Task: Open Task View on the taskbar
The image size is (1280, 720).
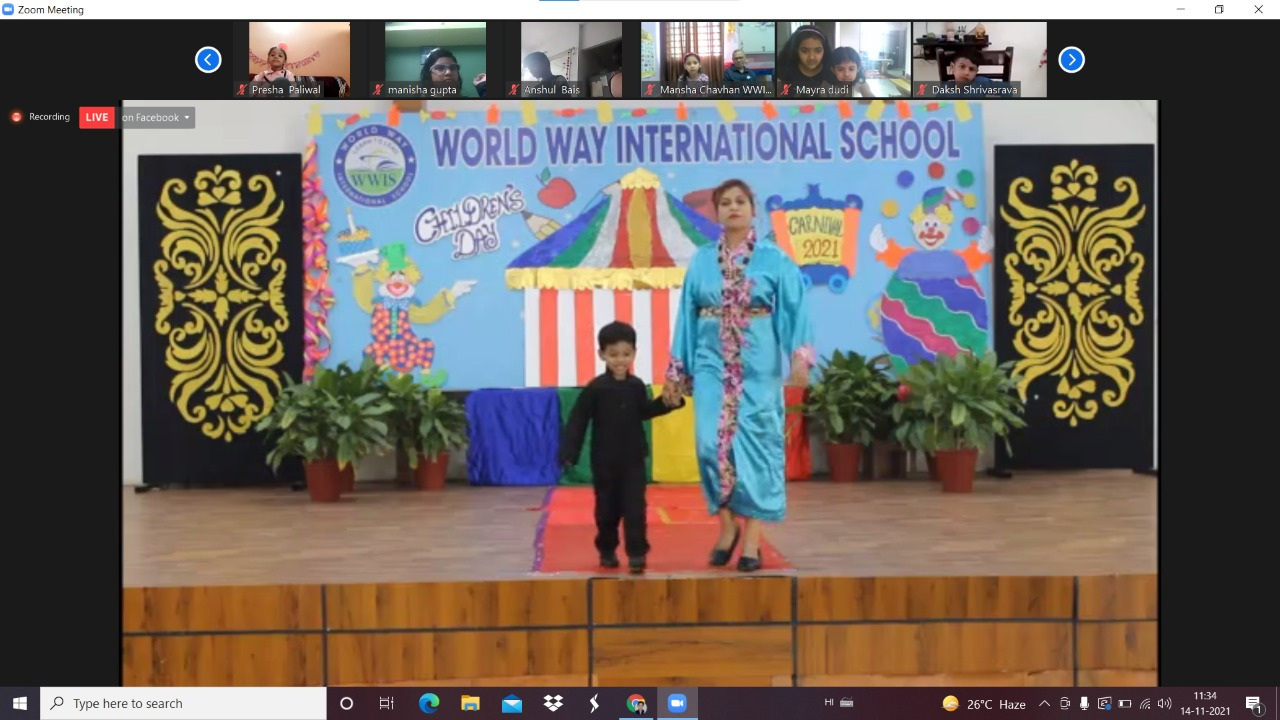Action: pos(387,703)
